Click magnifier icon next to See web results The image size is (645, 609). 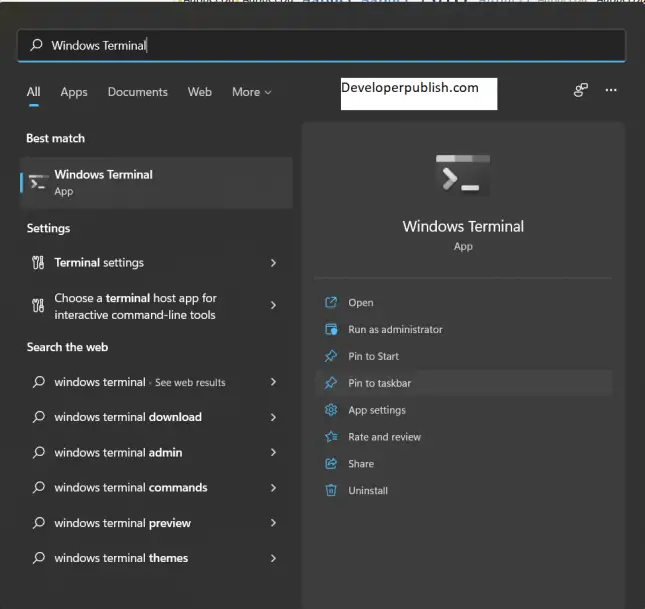pos(39,382)
